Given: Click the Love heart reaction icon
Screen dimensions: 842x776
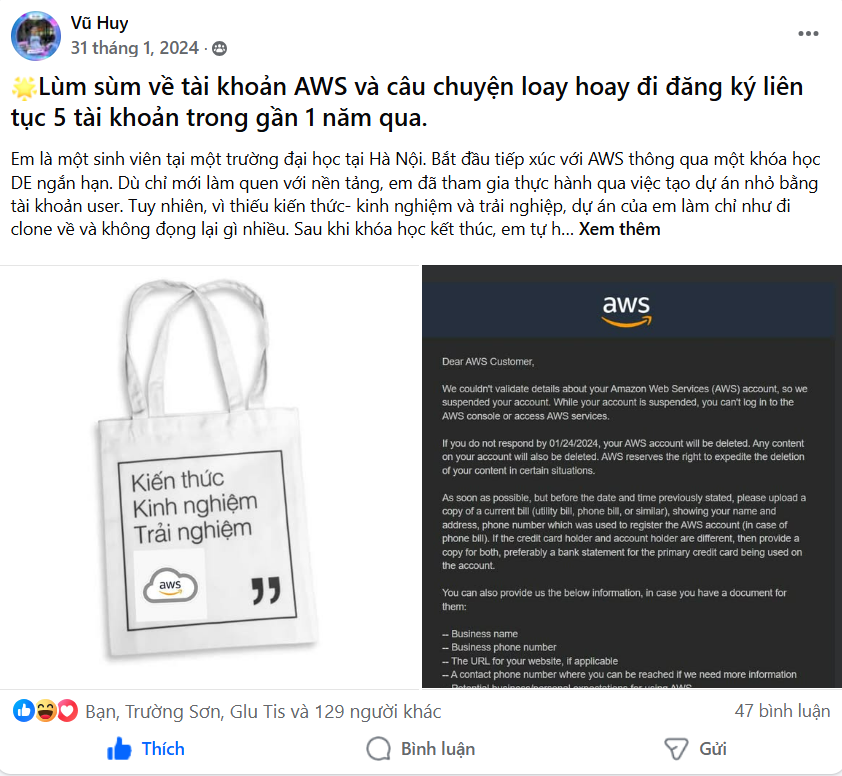Looking at the screenshot, I should 67,711.
